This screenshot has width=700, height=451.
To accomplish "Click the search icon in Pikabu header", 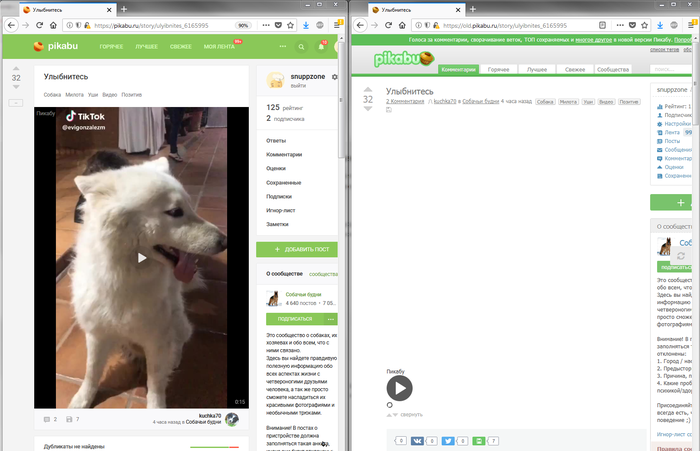I will (302, 46).
